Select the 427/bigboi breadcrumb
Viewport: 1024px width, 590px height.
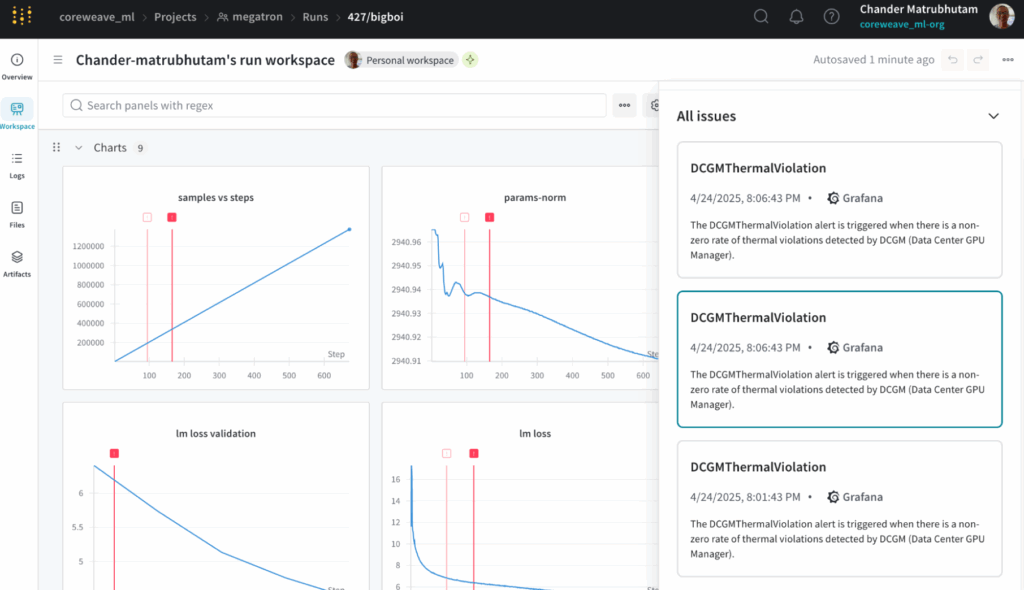[x=376, y=17]
